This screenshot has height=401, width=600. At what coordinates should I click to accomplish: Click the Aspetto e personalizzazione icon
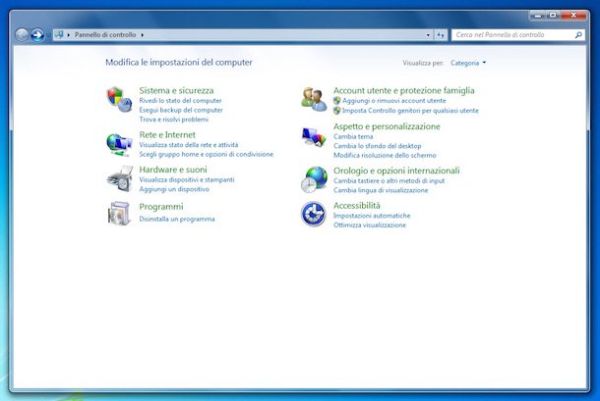[315, 136]
